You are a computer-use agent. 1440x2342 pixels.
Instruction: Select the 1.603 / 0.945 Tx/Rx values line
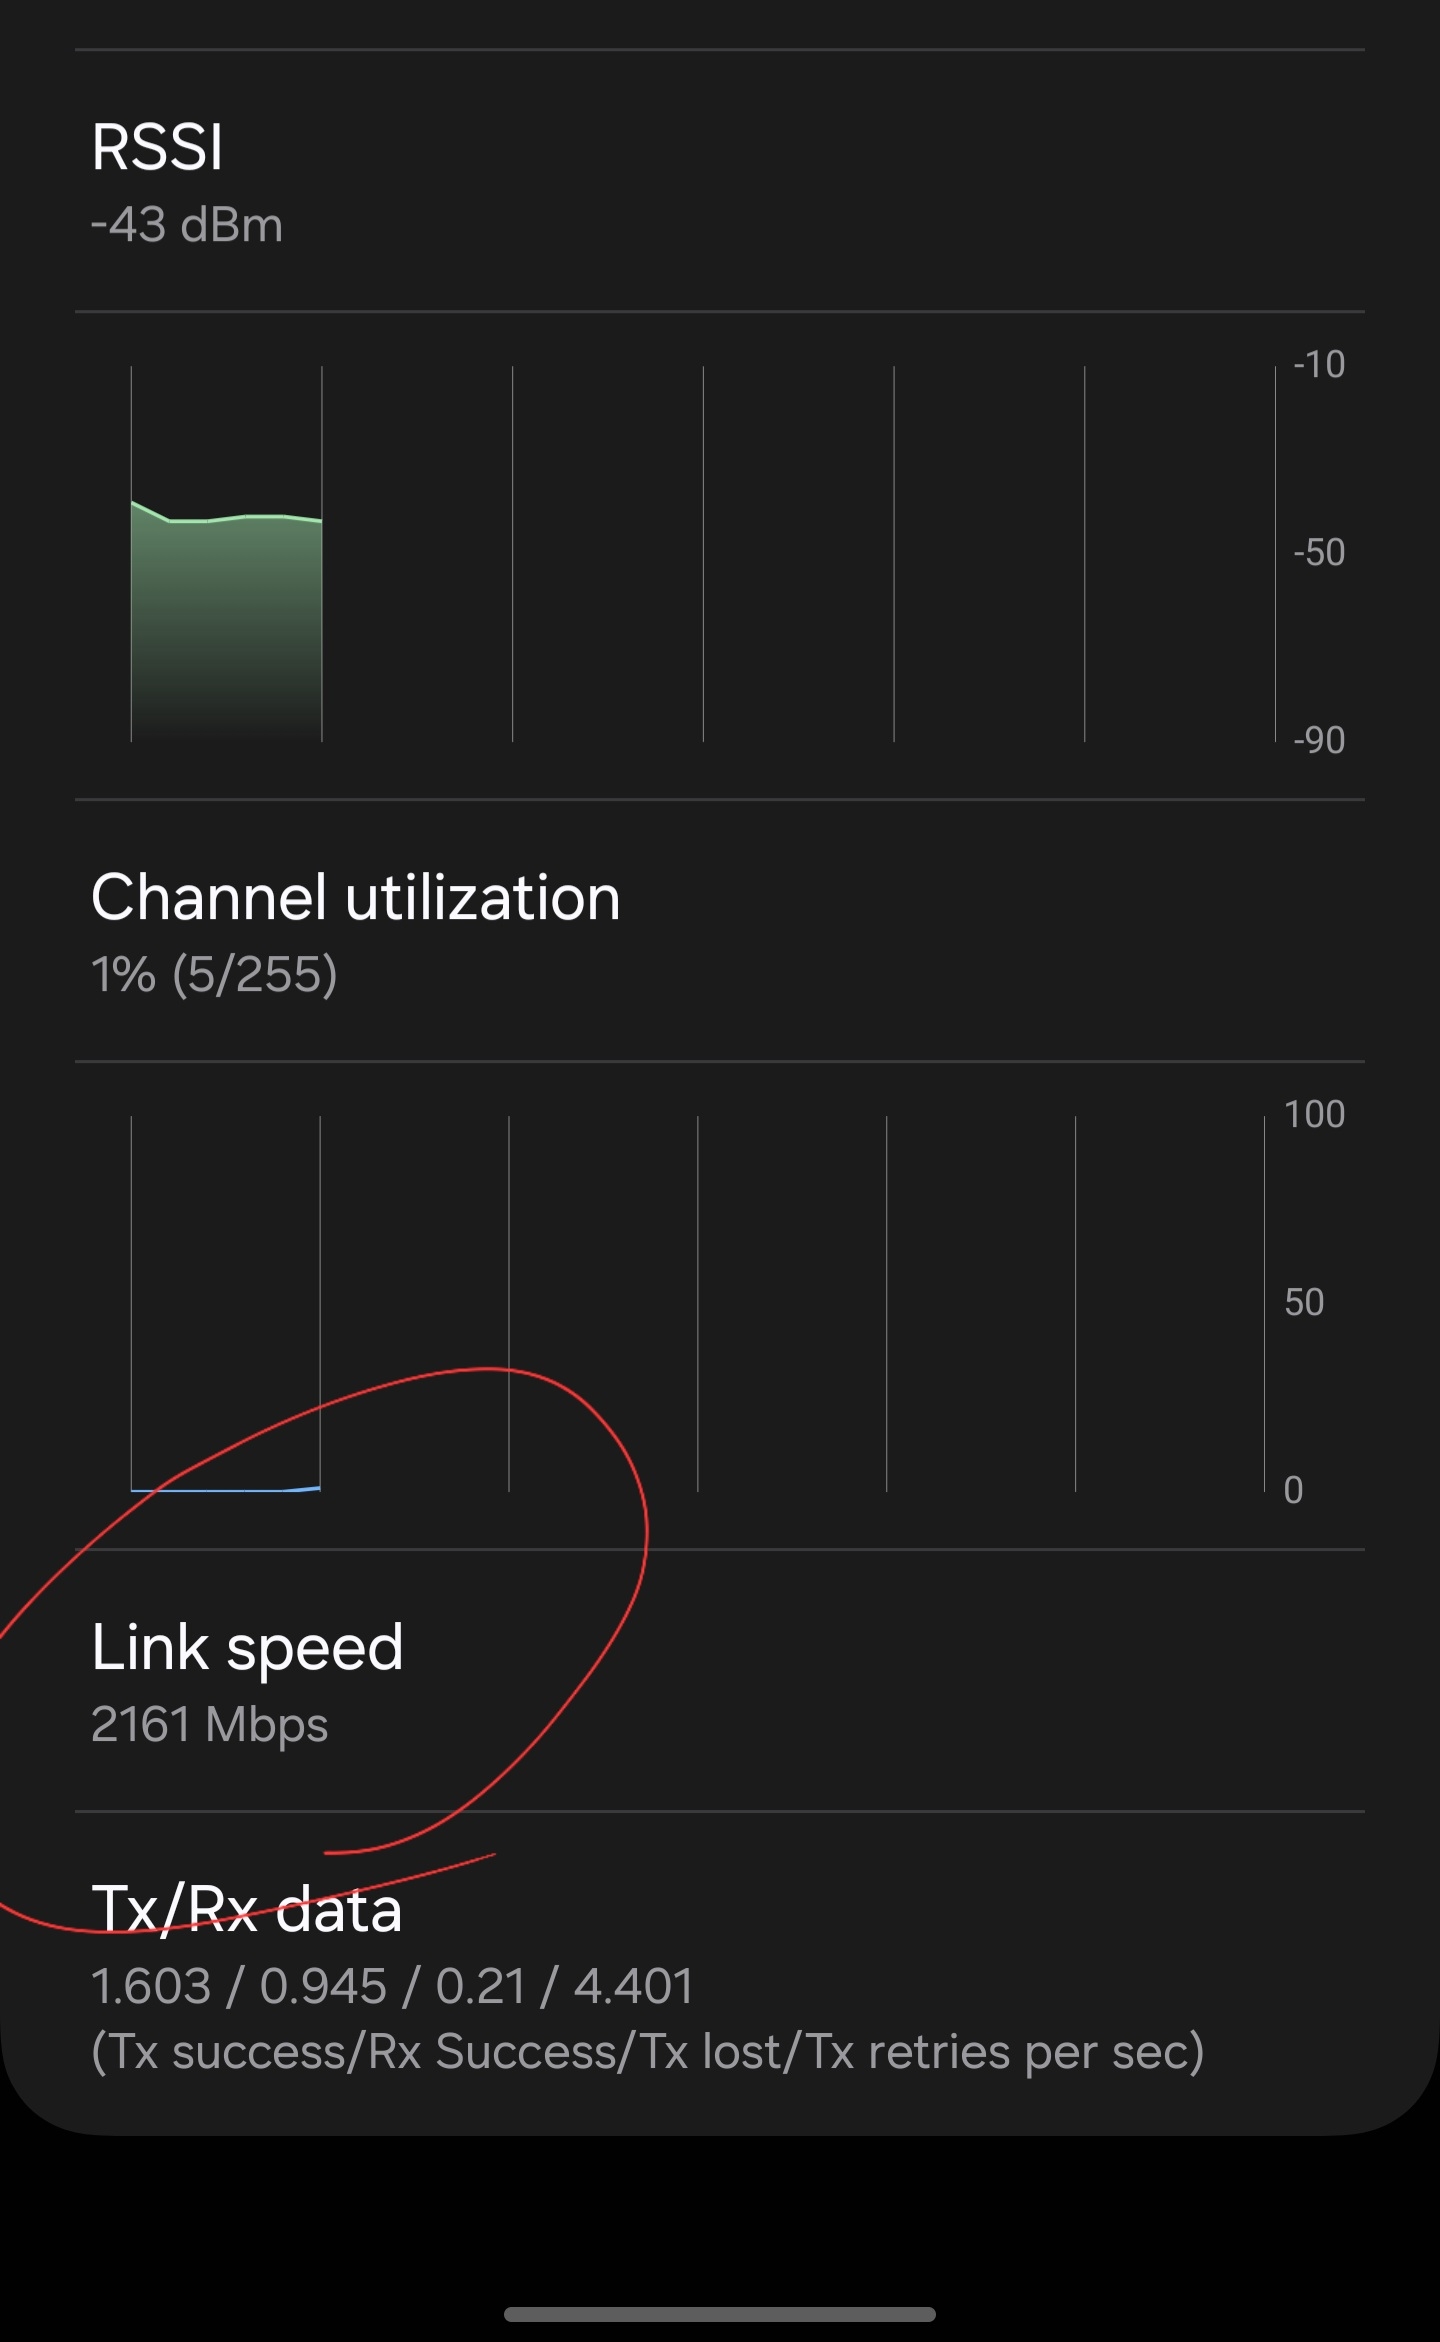pyautogui.click(x=392, y=1987)
